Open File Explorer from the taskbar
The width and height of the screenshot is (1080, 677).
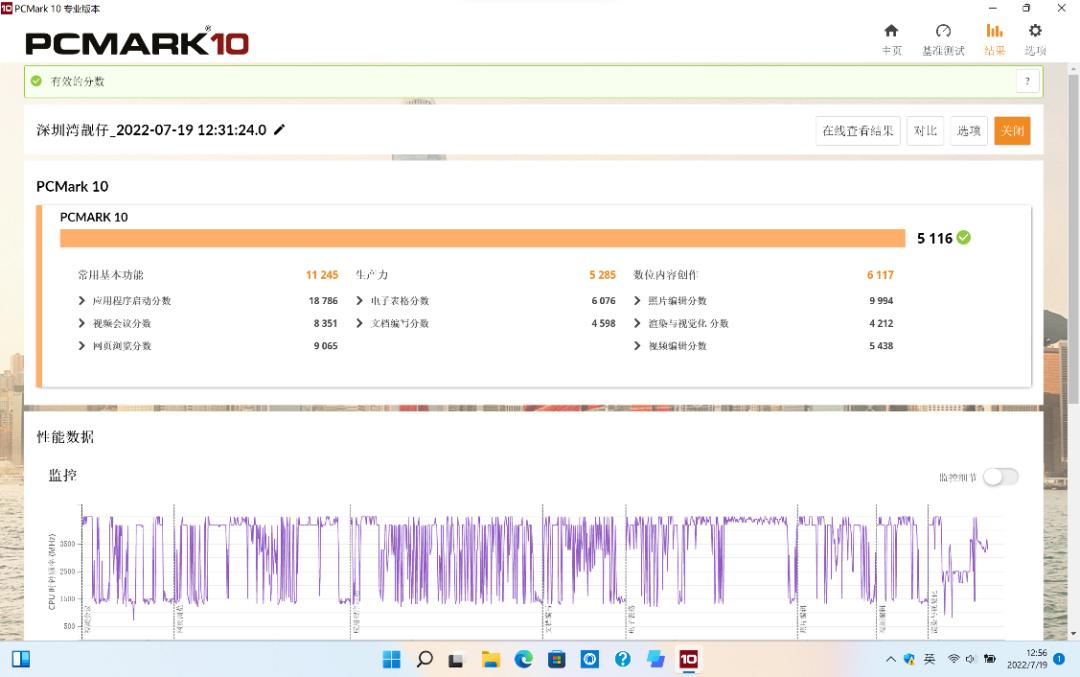pos(490,659)
